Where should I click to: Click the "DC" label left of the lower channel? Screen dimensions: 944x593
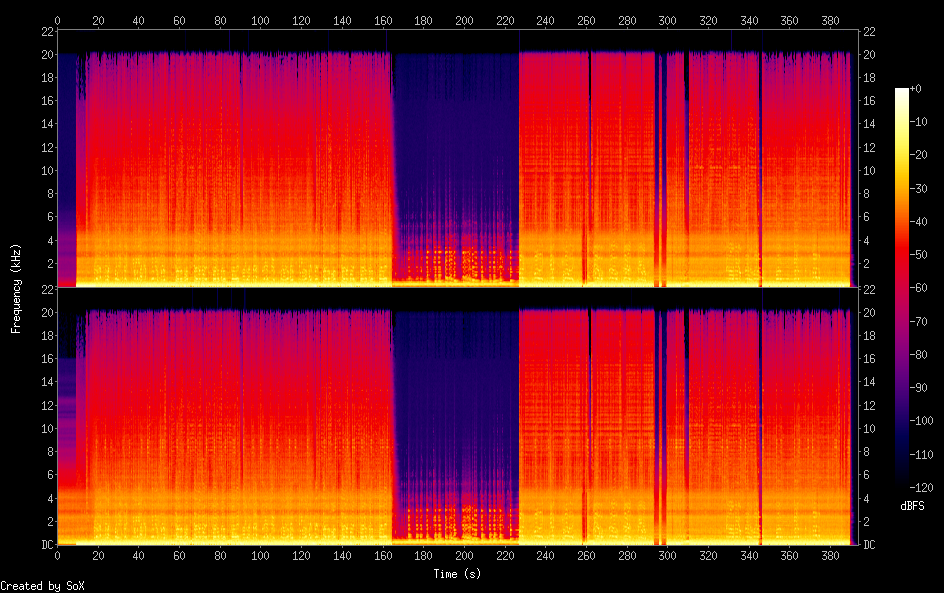pyautogui.click(x=48, y=544)
